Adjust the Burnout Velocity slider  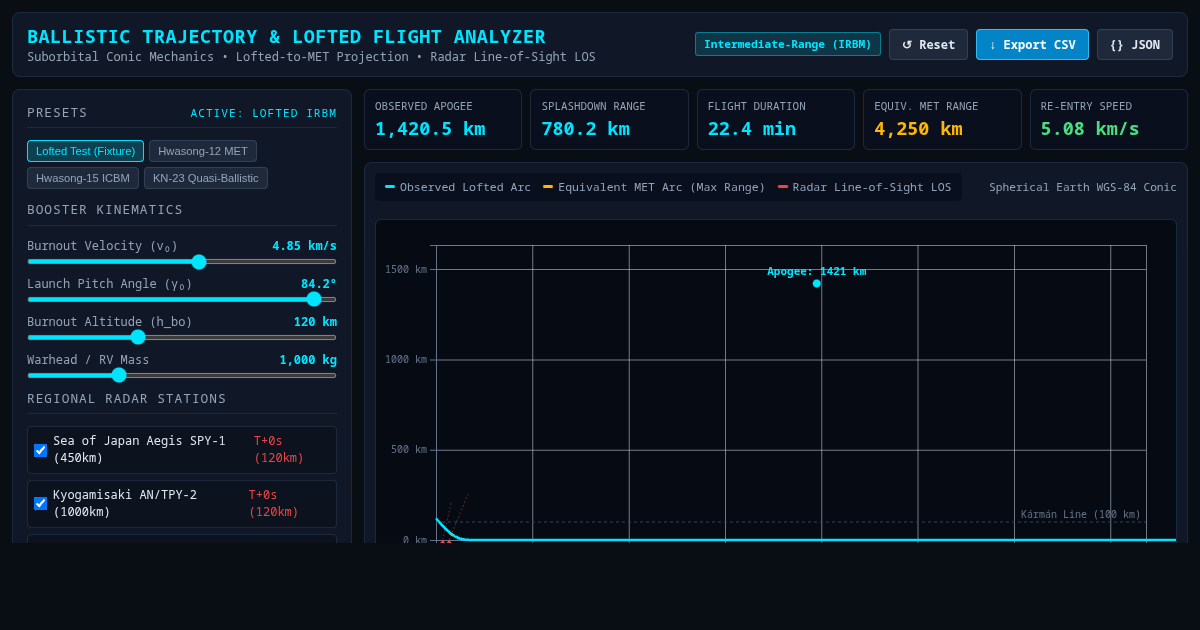[182, 262]
